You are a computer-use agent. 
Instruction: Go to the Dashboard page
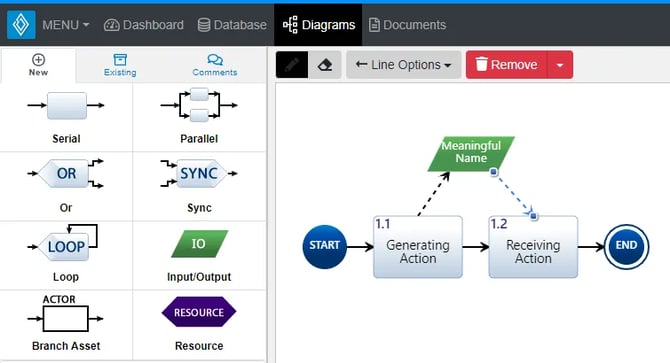[144, 25]
